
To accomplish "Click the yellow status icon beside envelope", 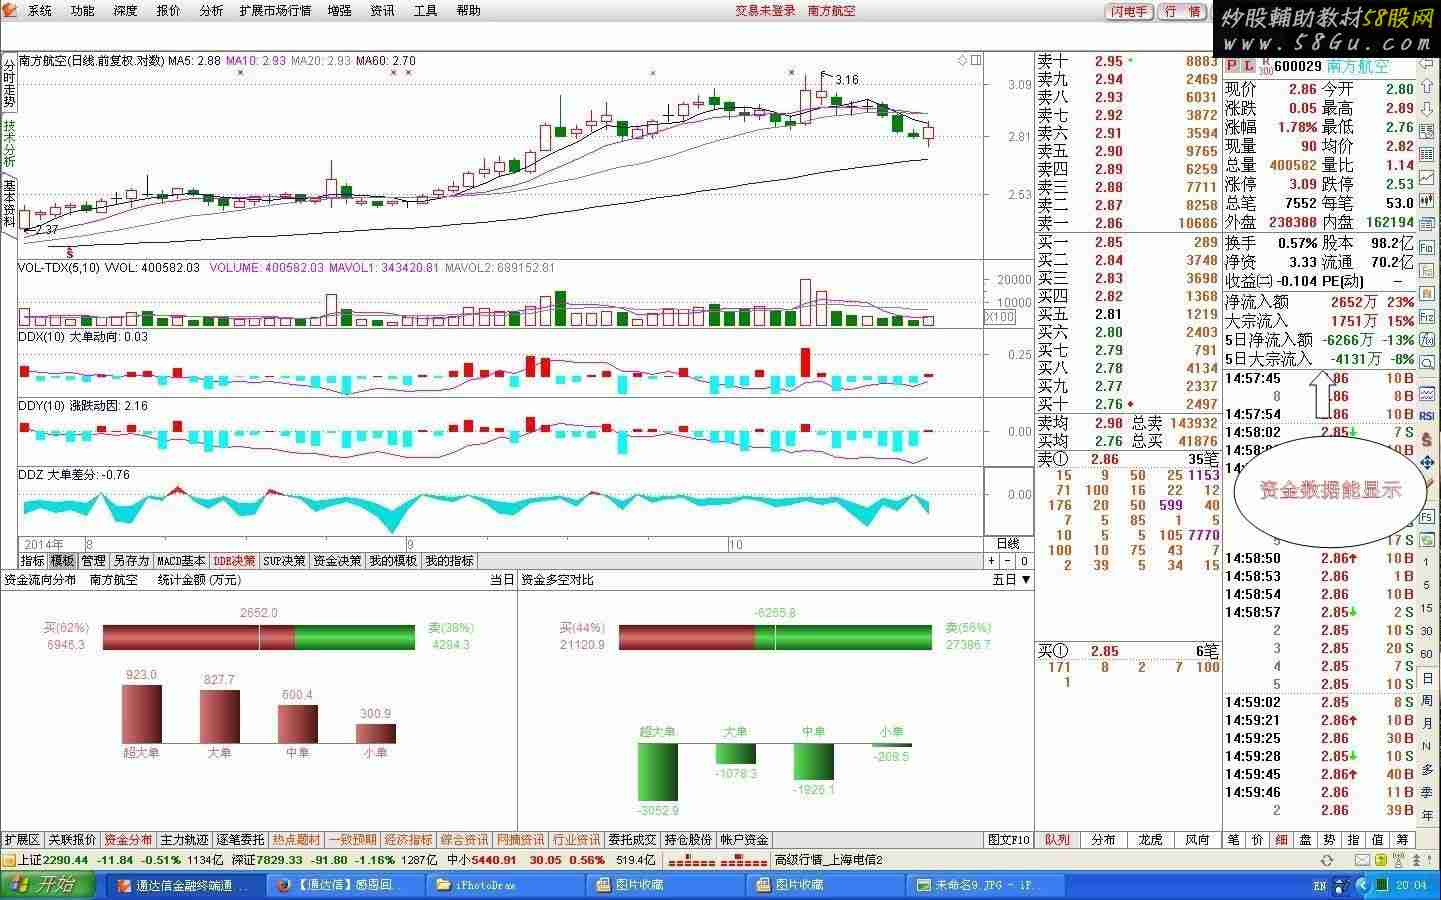I will 1381,860.
